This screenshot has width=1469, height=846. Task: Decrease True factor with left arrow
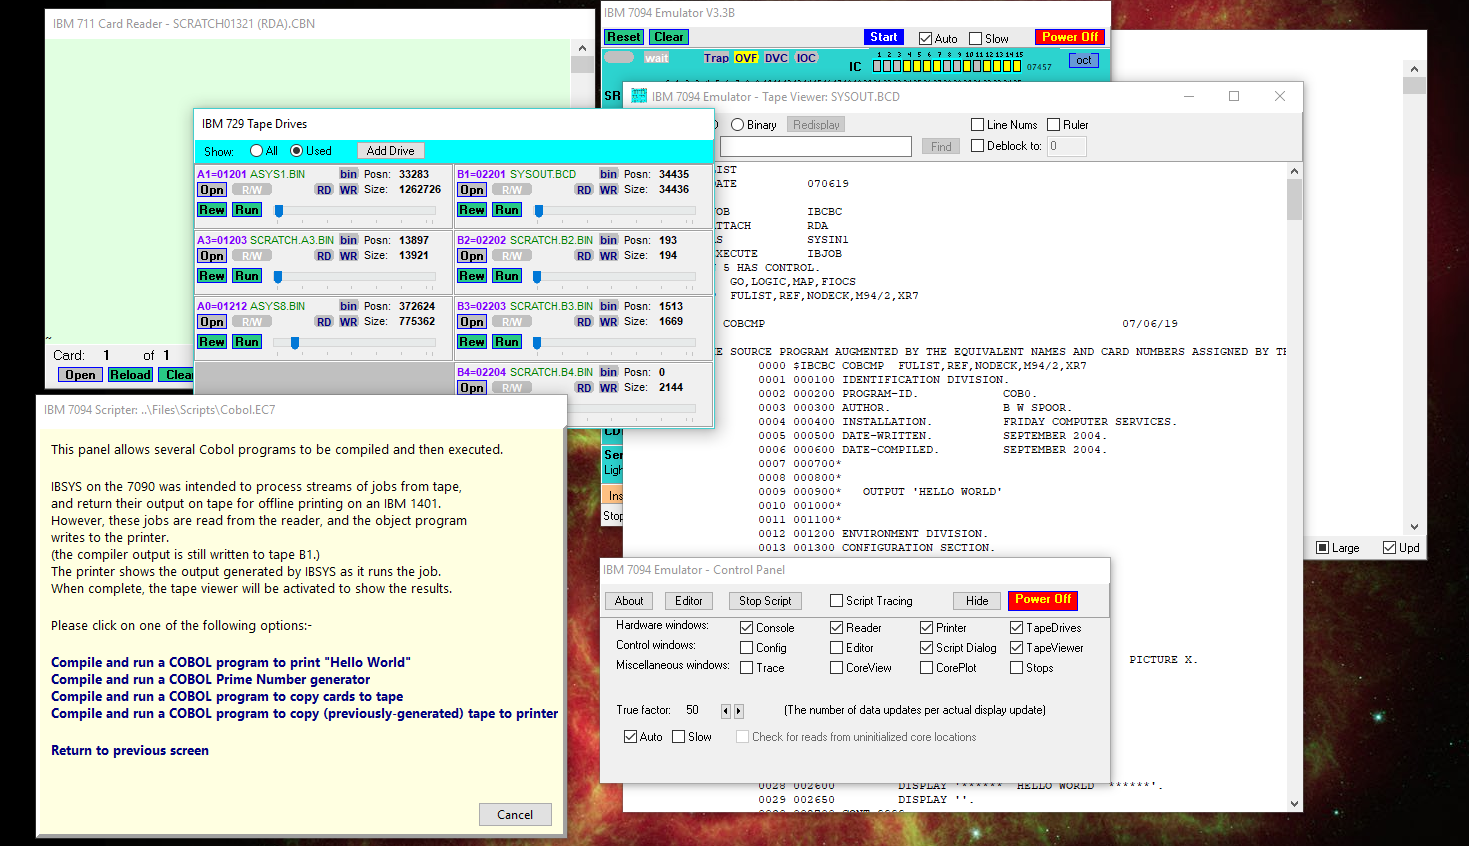tap(726, 711)
